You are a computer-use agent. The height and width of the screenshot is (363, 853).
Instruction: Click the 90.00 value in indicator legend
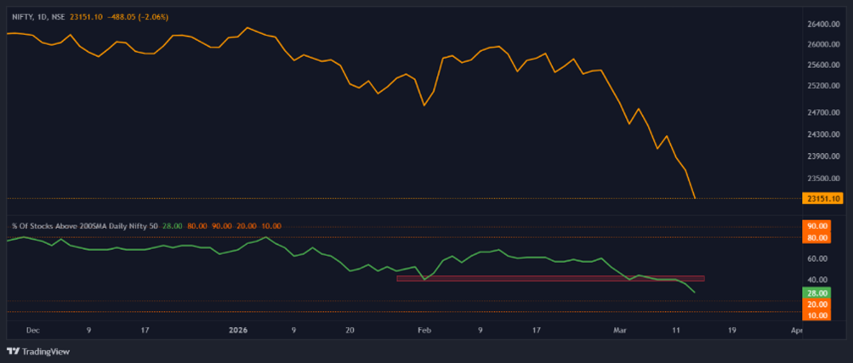[x=222, y=225]
